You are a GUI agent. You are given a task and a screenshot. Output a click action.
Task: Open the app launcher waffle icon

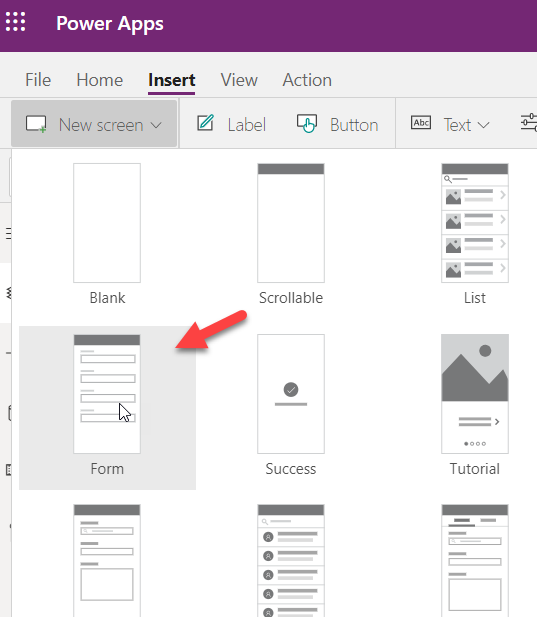[15, 22]
